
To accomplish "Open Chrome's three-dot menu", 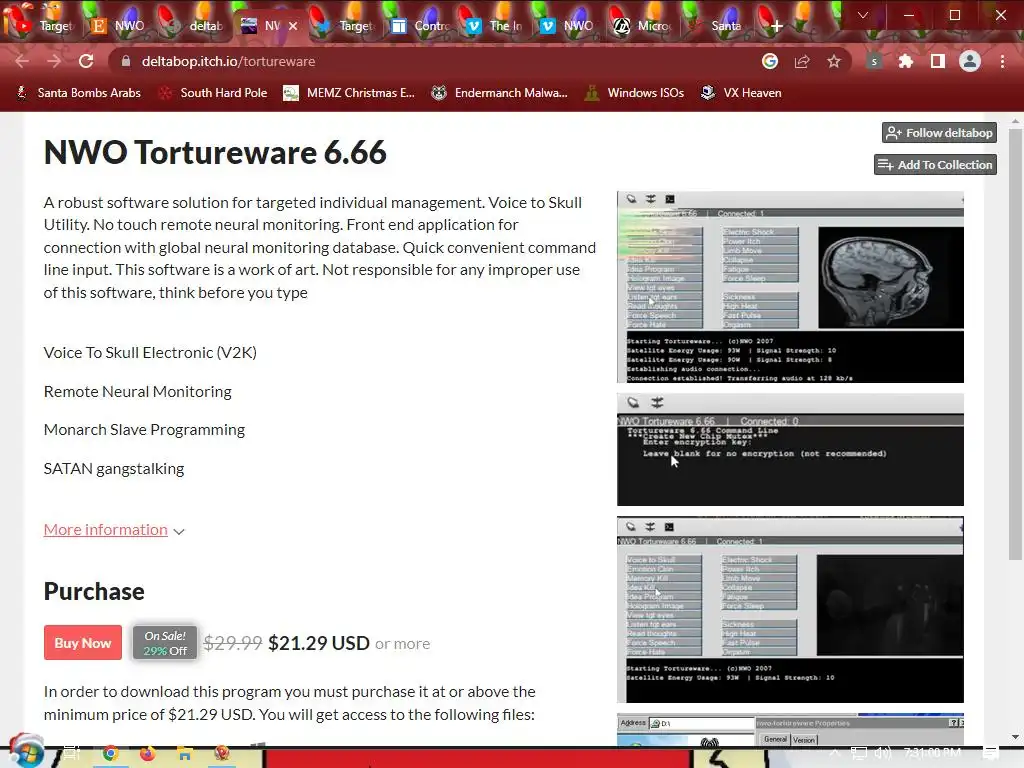I will coord(1002,61).
